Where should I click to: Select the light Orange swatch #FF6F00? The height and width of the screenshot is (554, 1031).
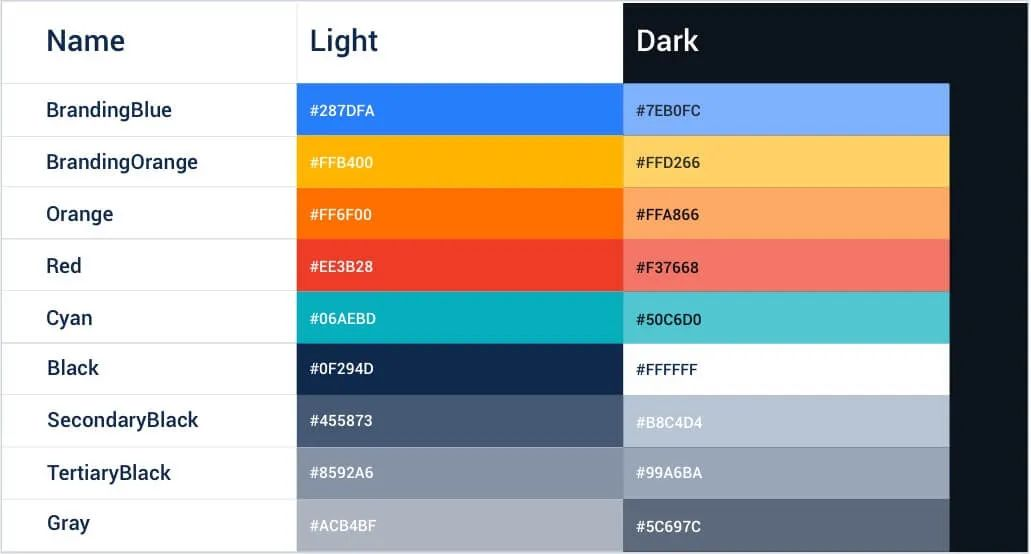point(459,214)
